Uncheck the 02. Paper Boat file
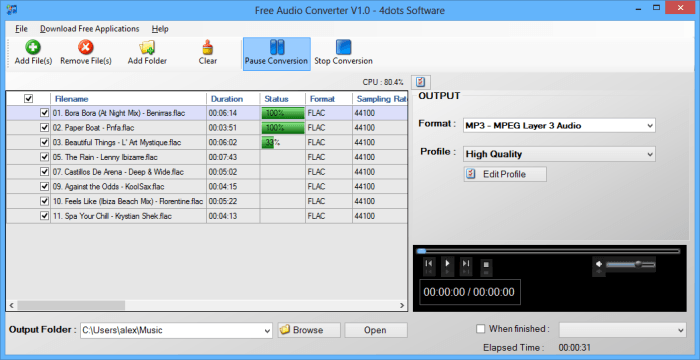 pos(44,128)
